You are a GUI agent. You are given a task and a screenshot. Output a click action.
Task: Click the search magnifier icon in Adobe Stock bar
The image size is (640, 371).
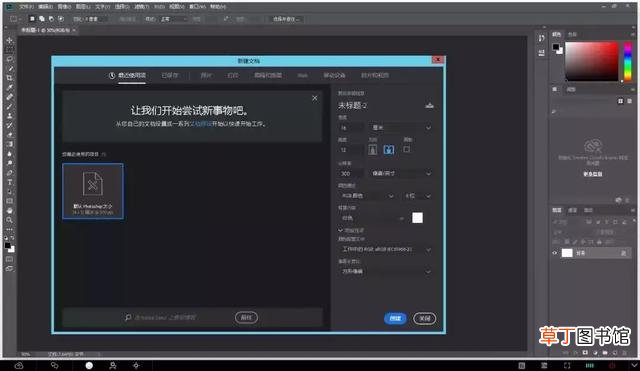click(x=128, y=317)
